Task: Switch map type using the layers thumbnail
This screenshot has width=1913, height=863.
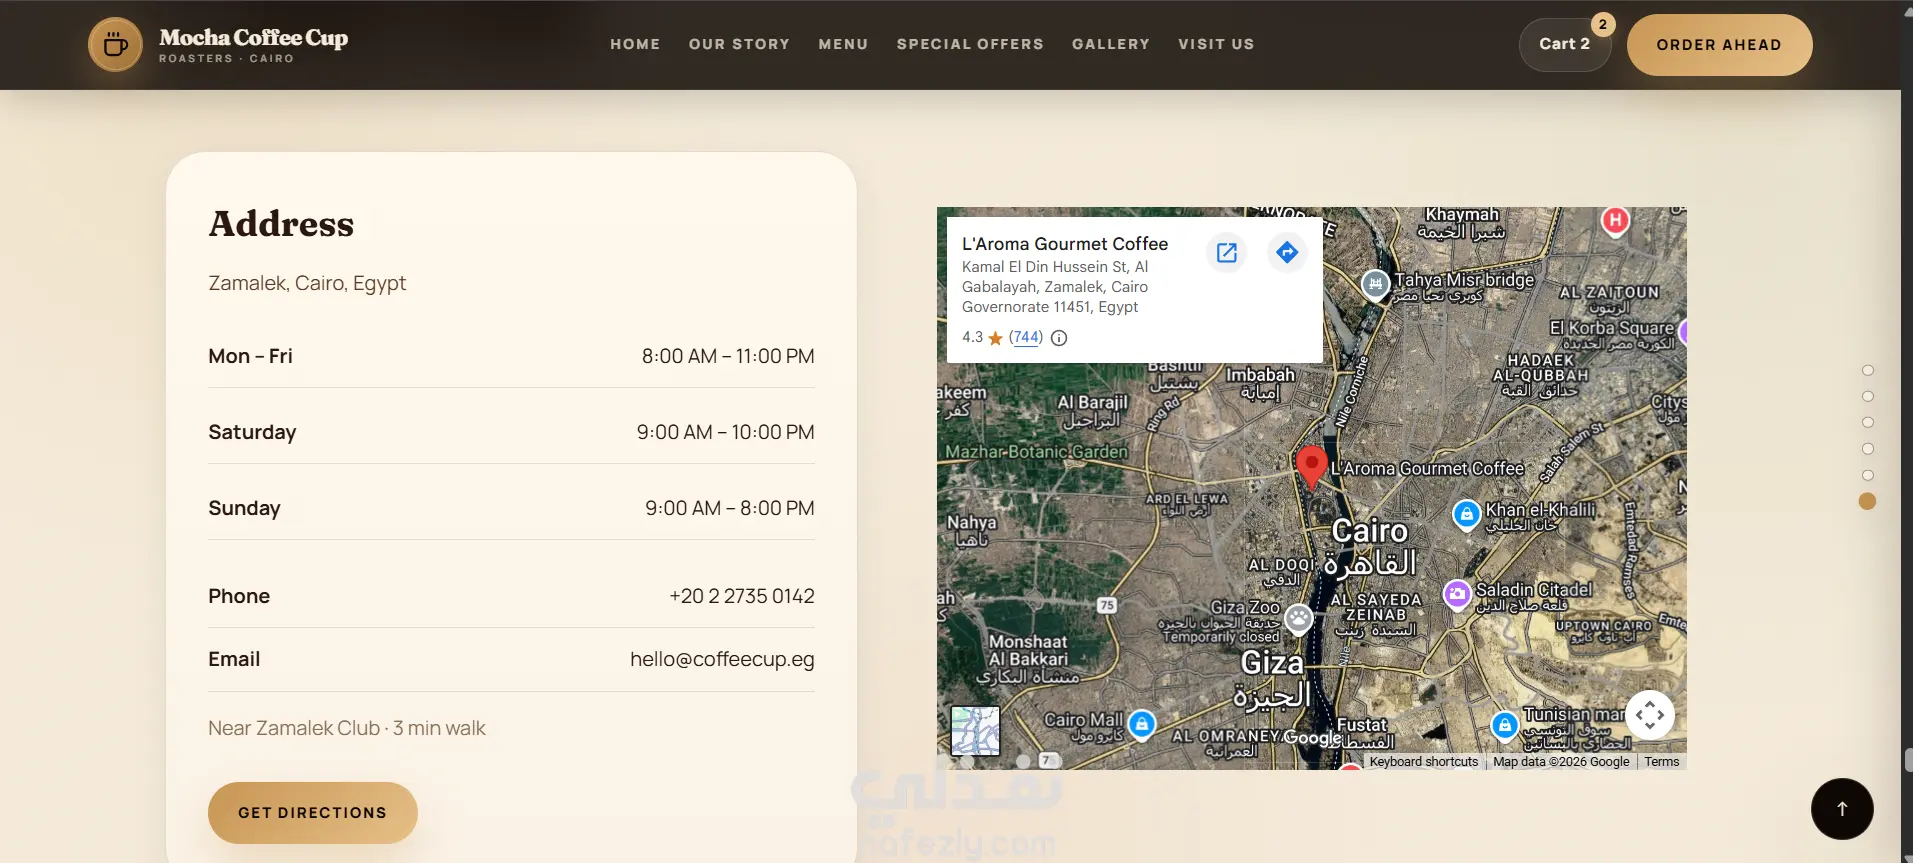Action: pos(975,731)
